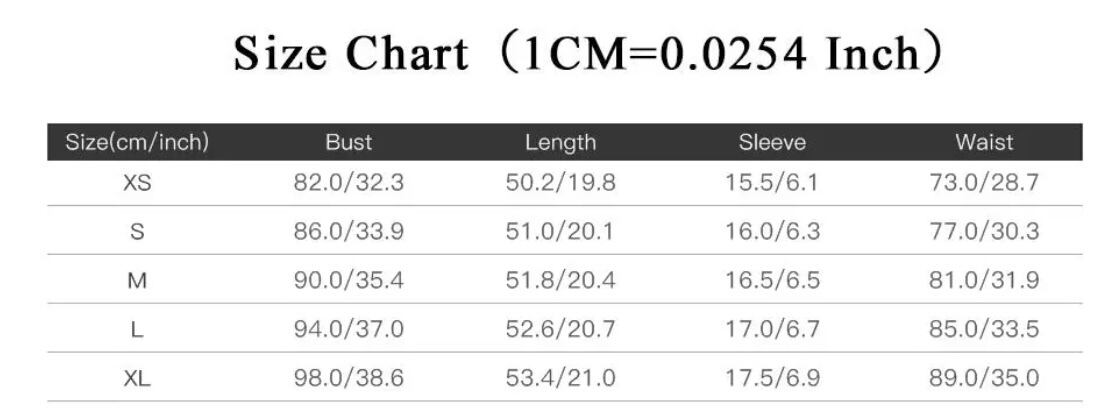Click the M size row label

[x=137, y=281]
